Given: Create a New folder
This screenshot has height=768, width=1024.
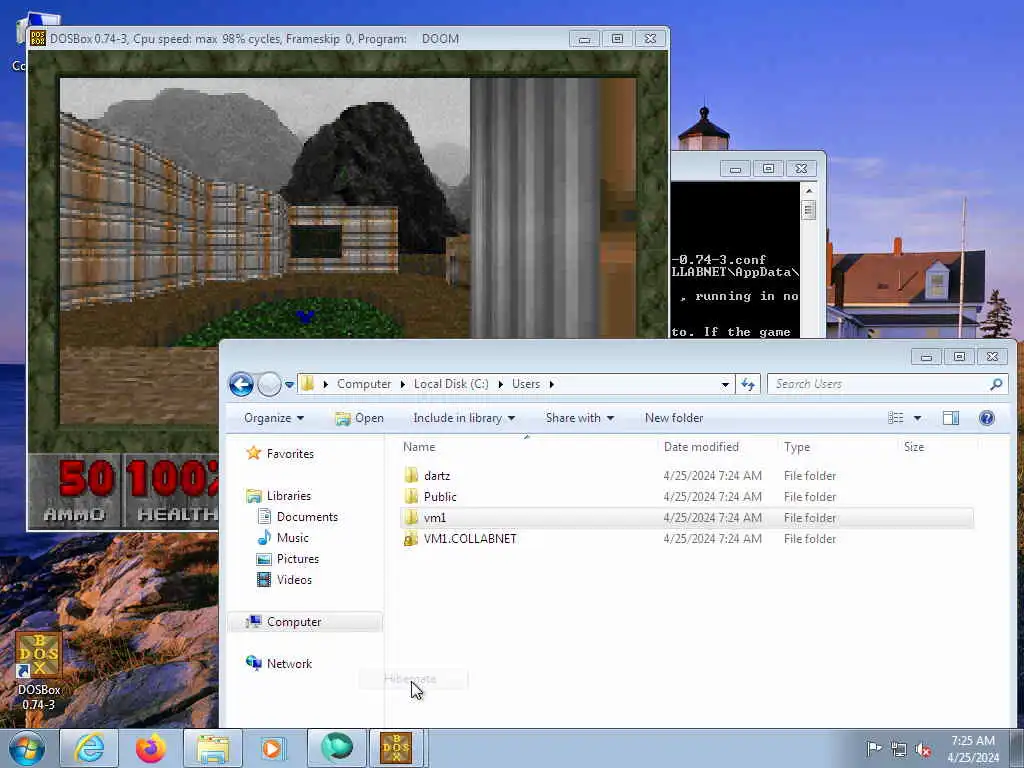Looking at the screenshot, I should click(x=674, y=418).
